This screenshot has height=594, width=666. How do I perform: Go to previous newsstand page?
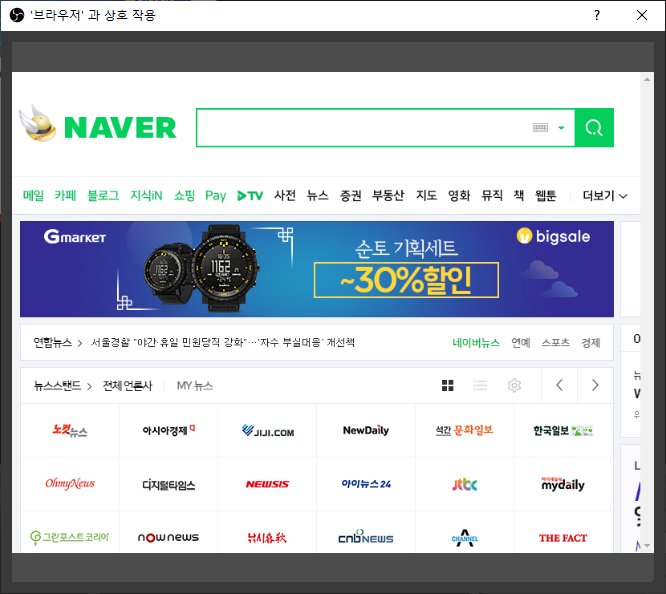point(559,385)
